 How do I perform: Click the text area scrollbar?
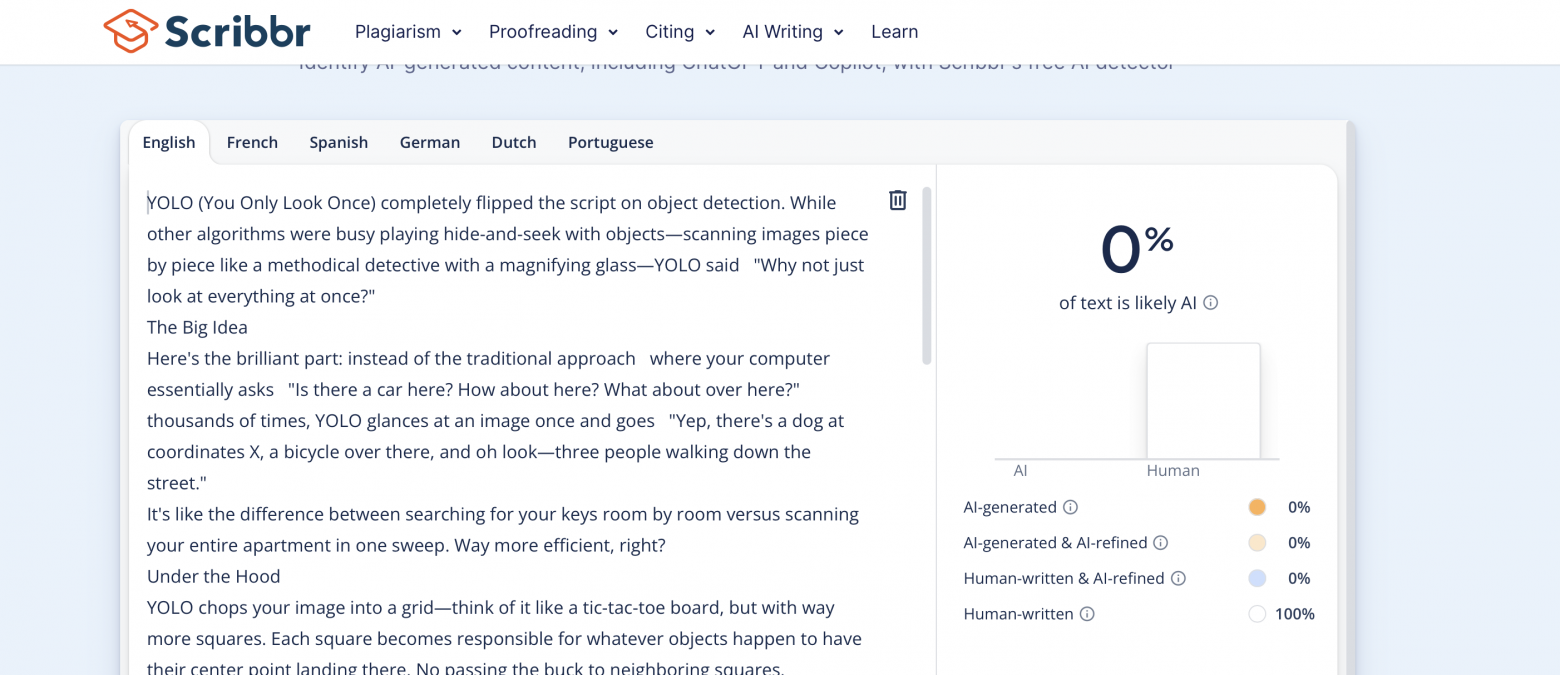(927, 276)
